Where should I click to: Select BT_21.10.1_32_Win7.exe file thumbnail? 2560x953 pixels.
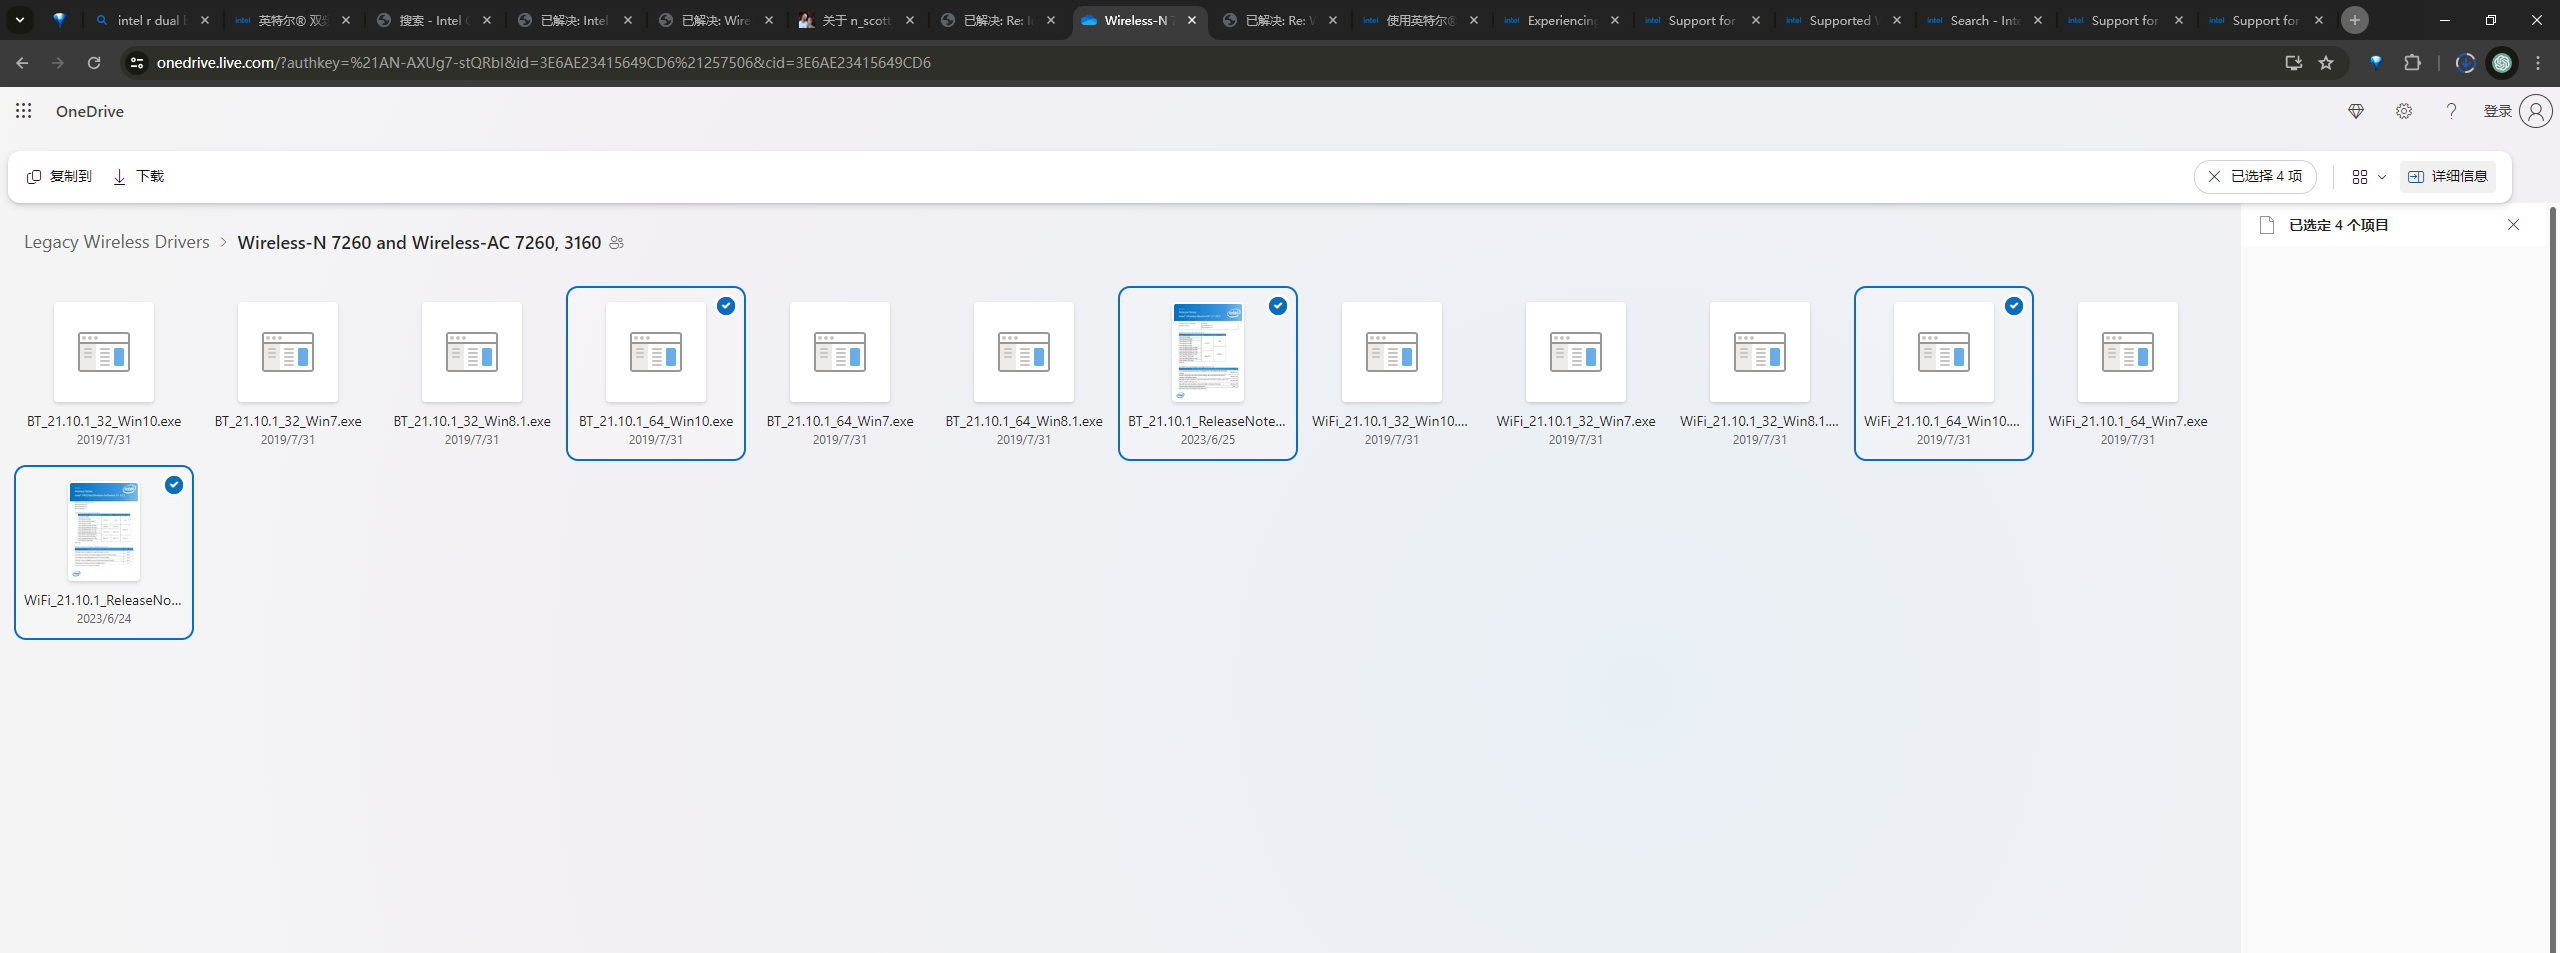click(x=288, y=352)
